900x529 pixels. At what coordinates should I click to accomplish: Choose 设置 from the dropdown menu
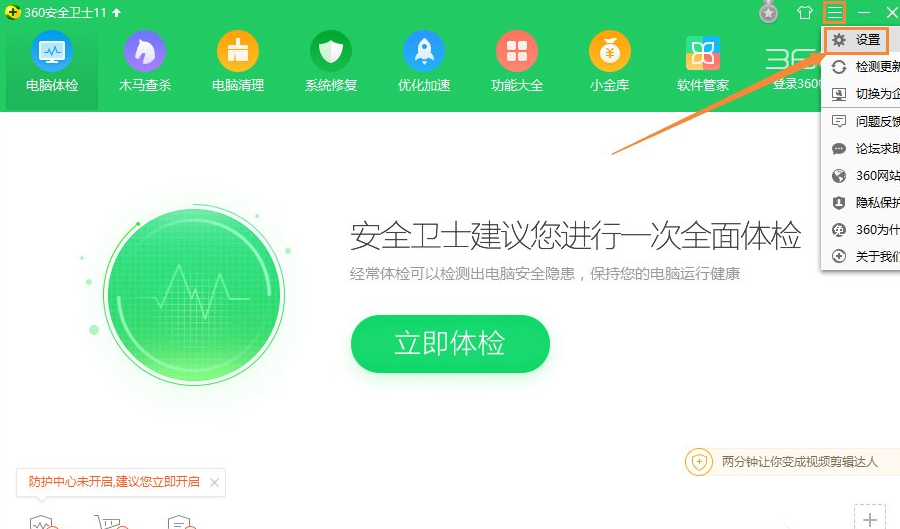[x=857, y=40]
